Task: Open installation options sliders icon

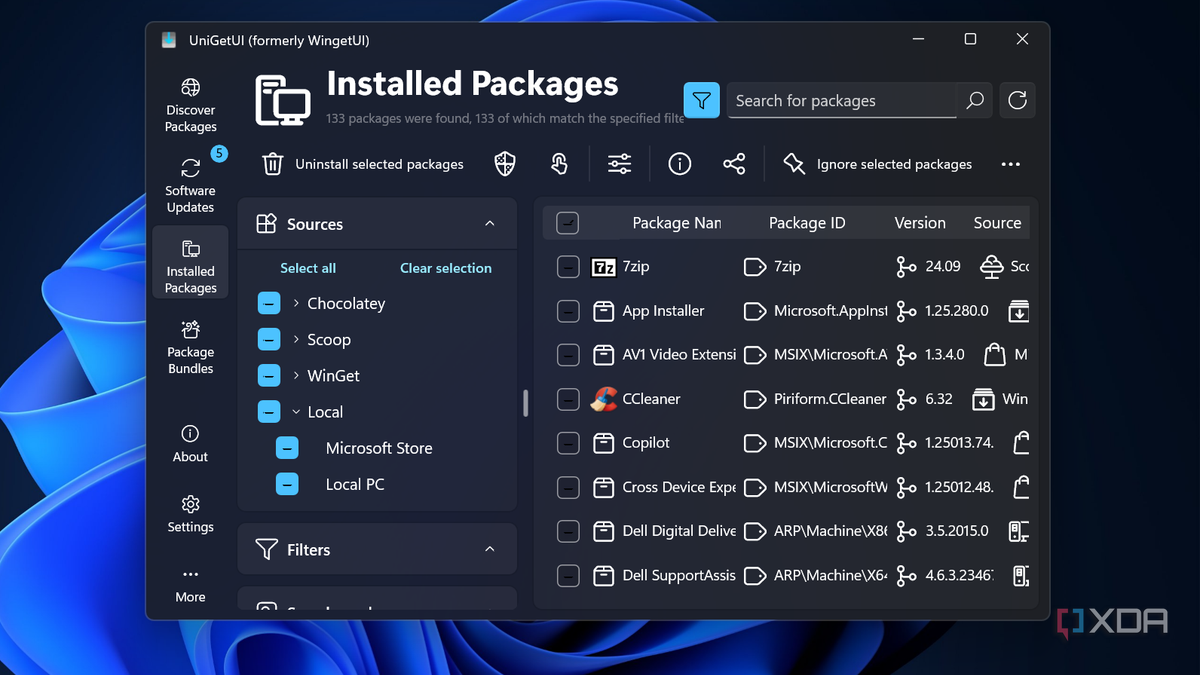Action: point(620,164)
